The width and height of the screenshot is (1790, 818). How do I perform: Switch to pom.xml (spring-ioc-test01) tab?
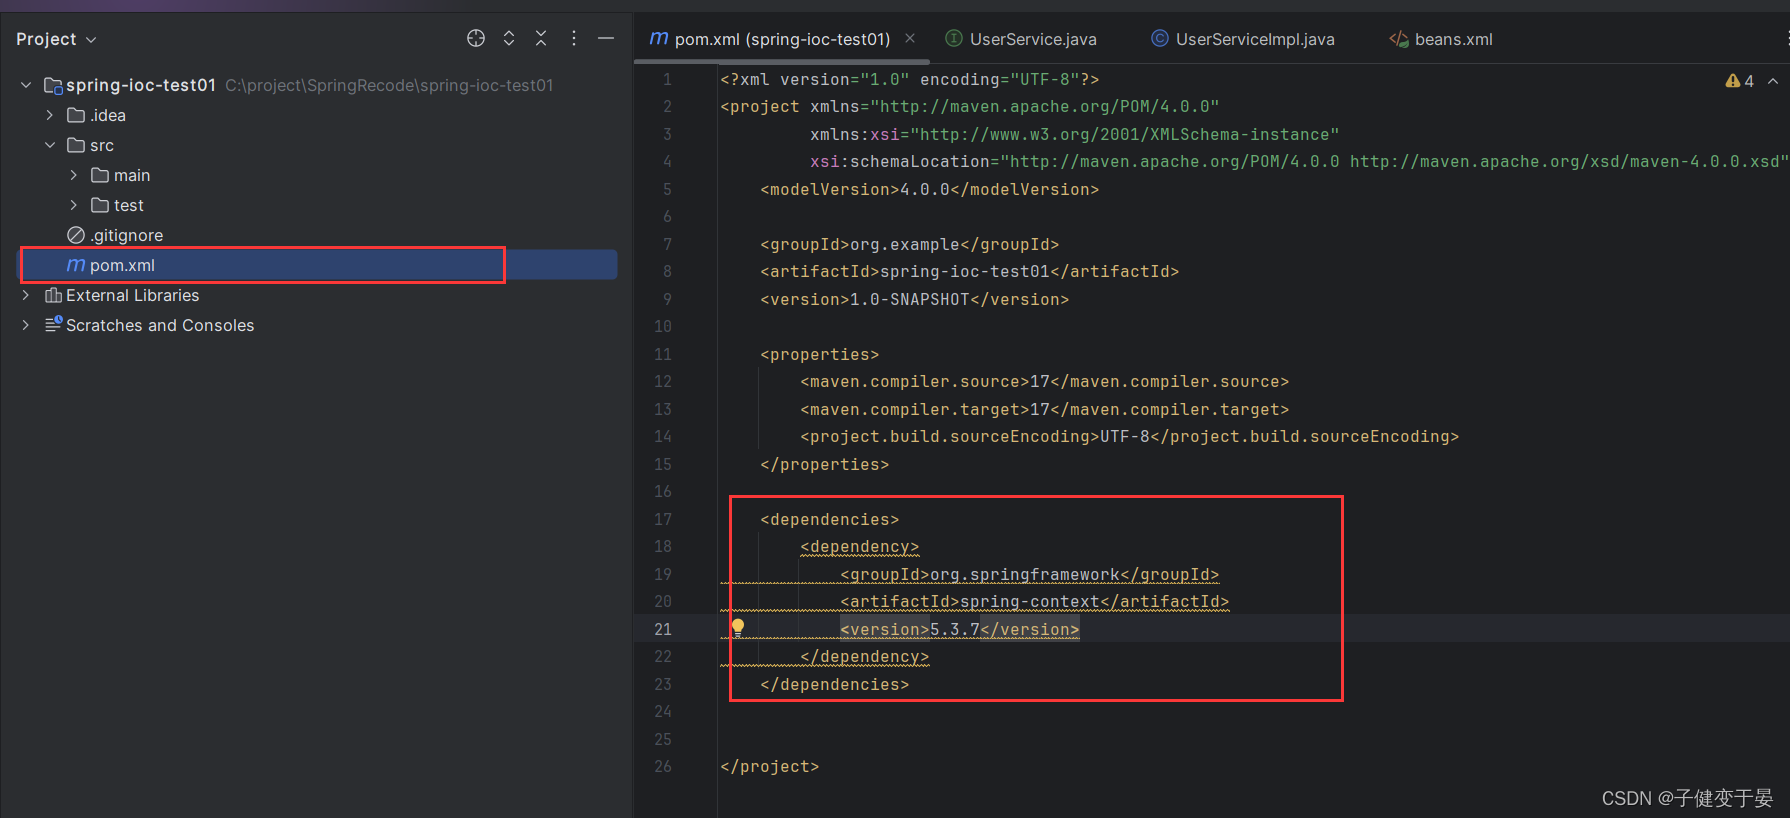[x=781, y=39]
